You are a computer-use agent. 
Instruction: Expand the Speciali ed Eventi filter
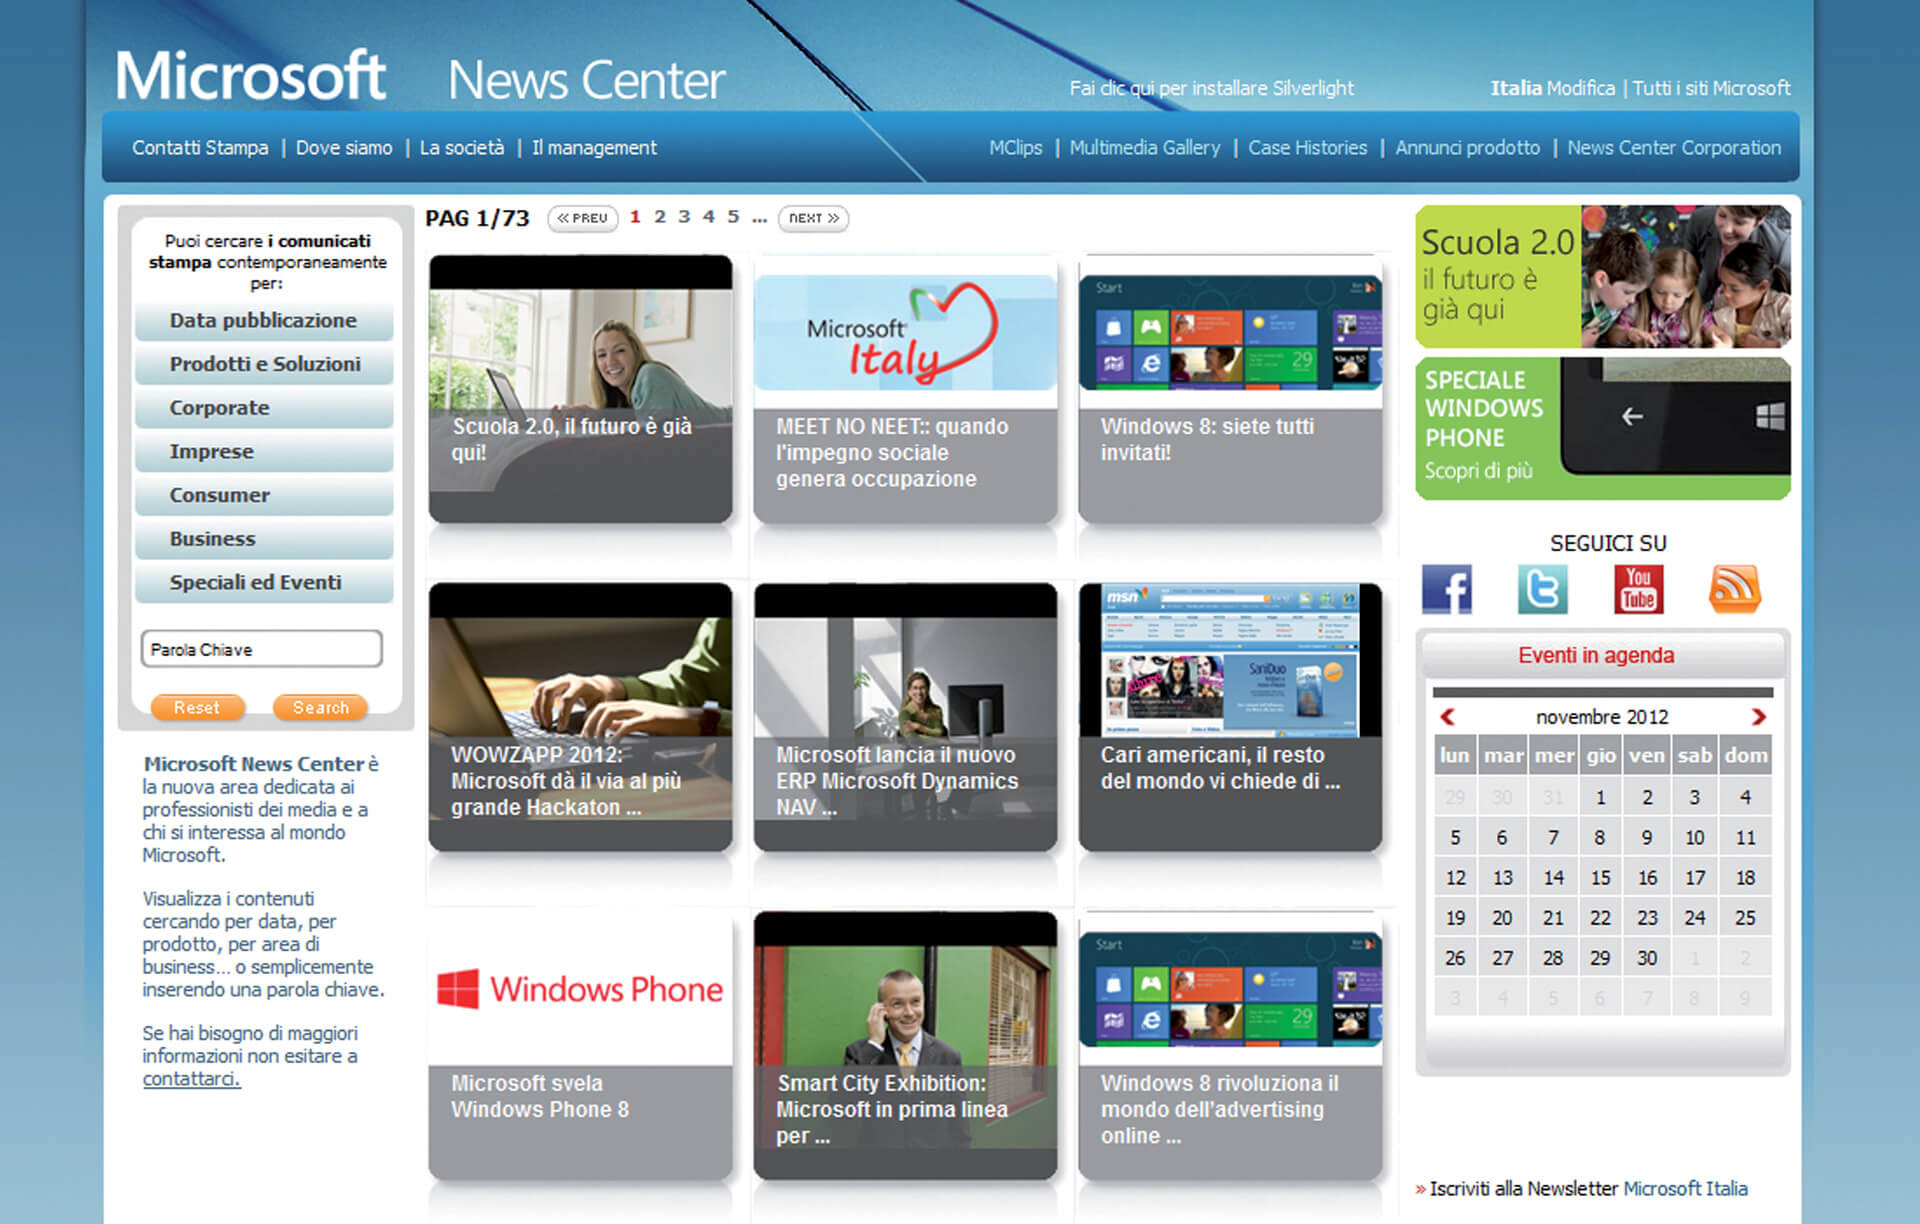pyautogui.click(x=264, y=583)
